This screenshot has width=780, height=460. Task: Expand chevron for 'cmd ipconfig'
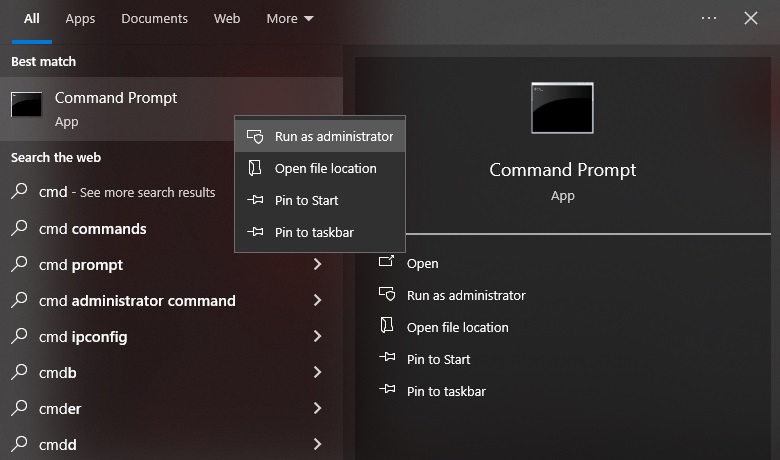click(317, 336)
